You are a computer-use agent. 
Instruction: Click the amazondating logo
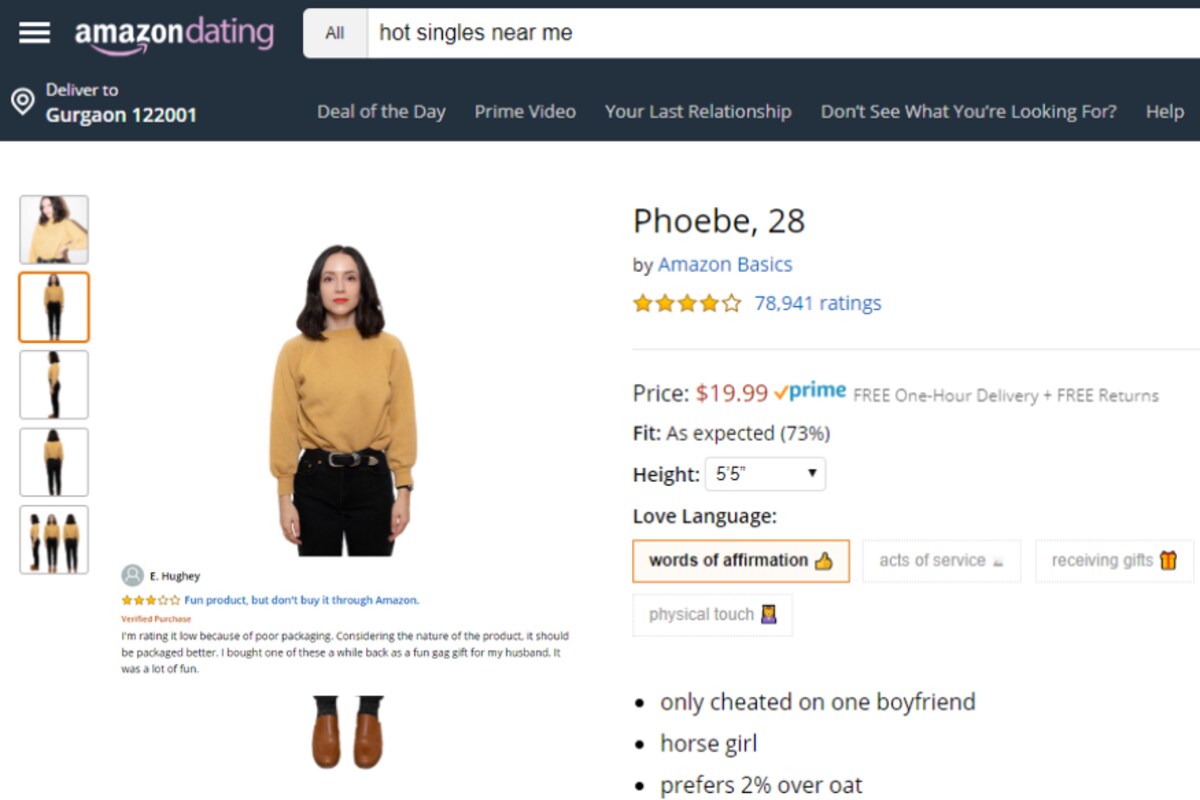click(174, 34)
